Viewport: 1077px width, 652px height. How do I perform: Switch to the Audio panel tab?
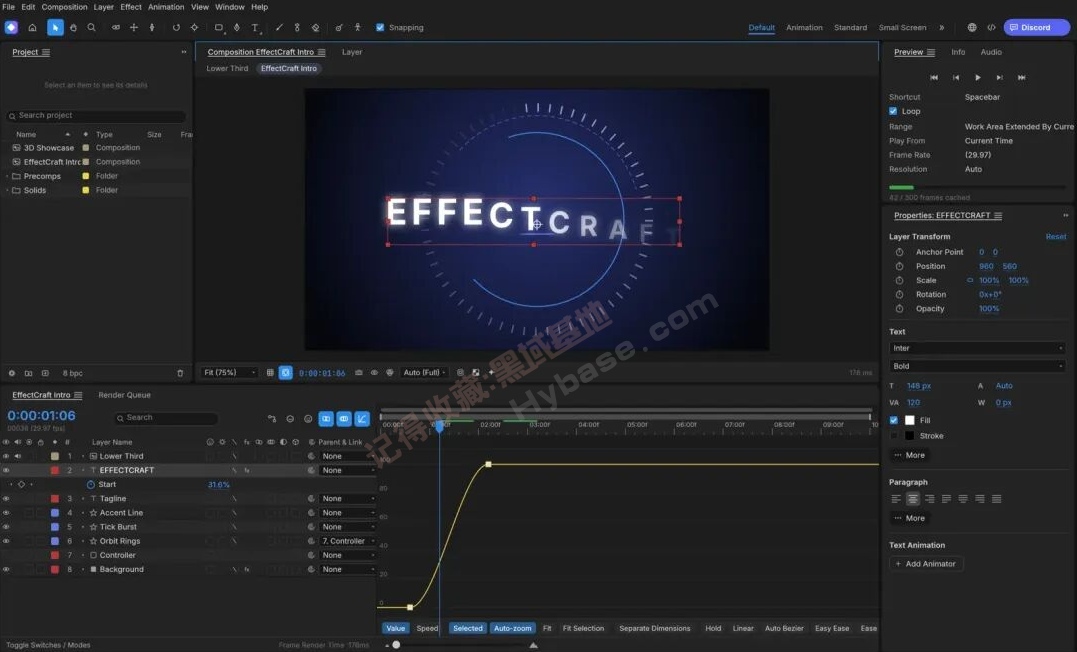coord(990,52)
